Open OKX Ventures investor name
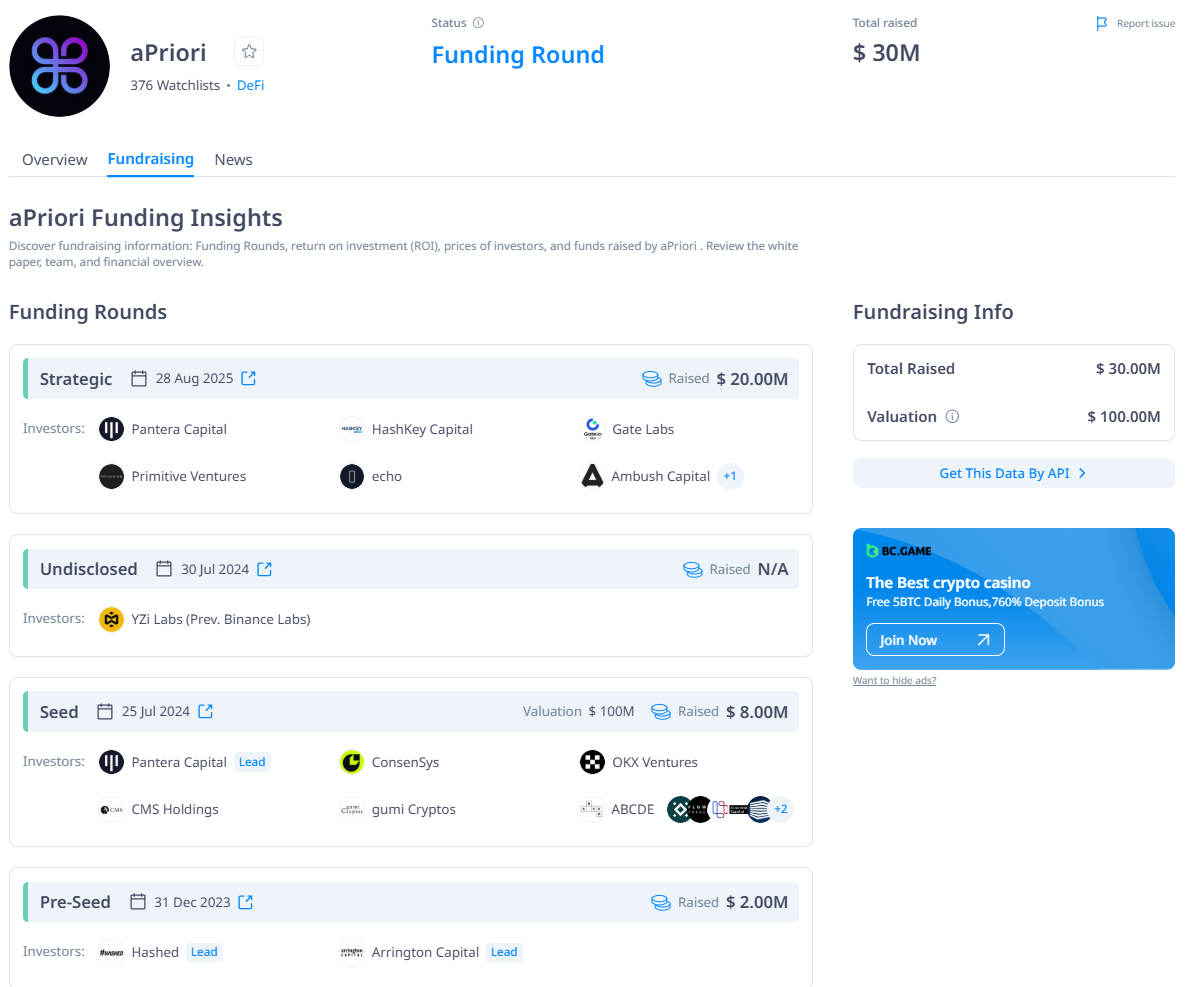 pos(655,762)
